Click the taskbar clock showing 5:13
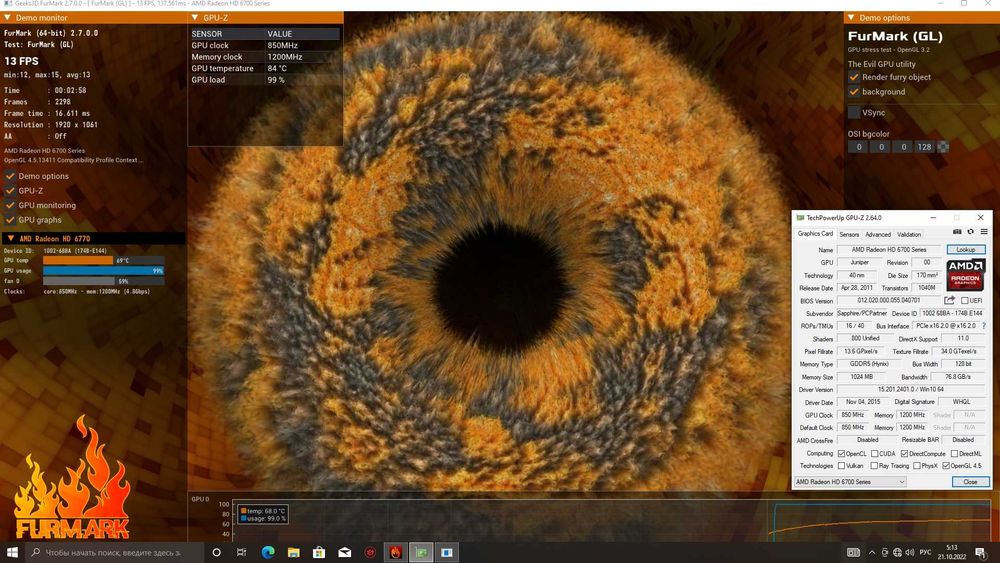The image size is (1000, 563). 952,552
